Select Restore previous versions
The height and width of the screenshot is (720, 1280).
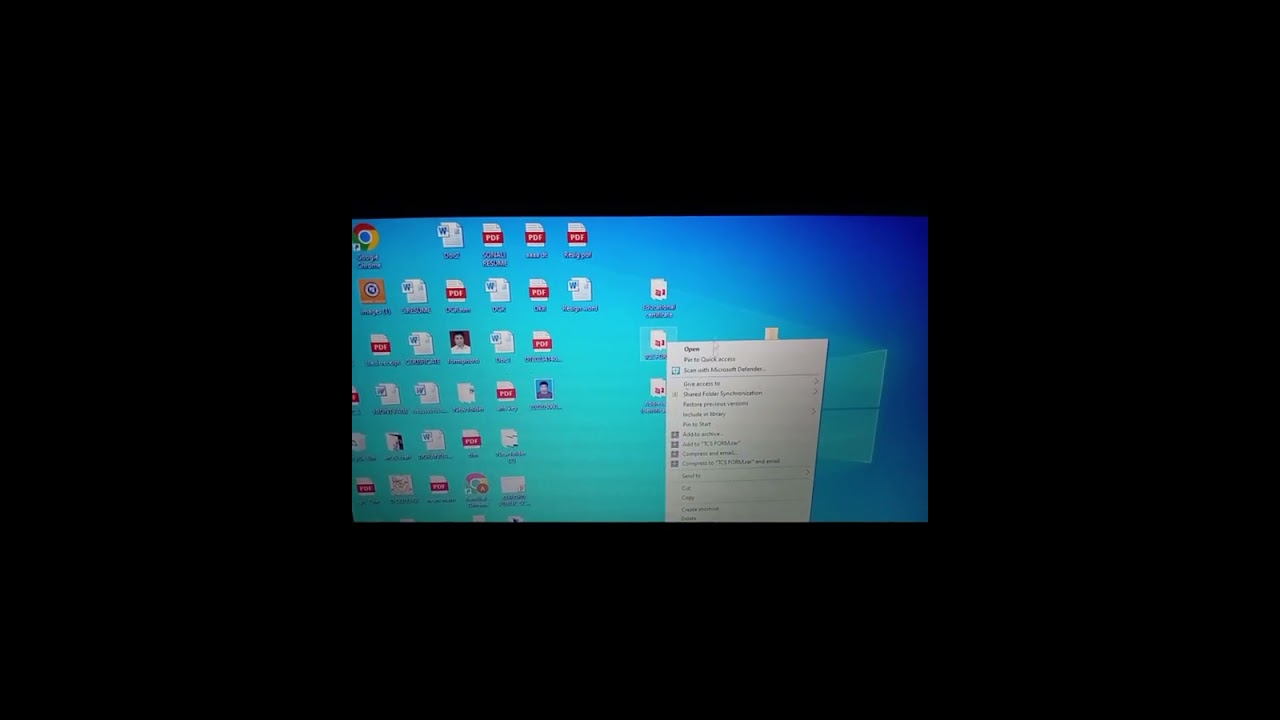click(x=715, y=404)
